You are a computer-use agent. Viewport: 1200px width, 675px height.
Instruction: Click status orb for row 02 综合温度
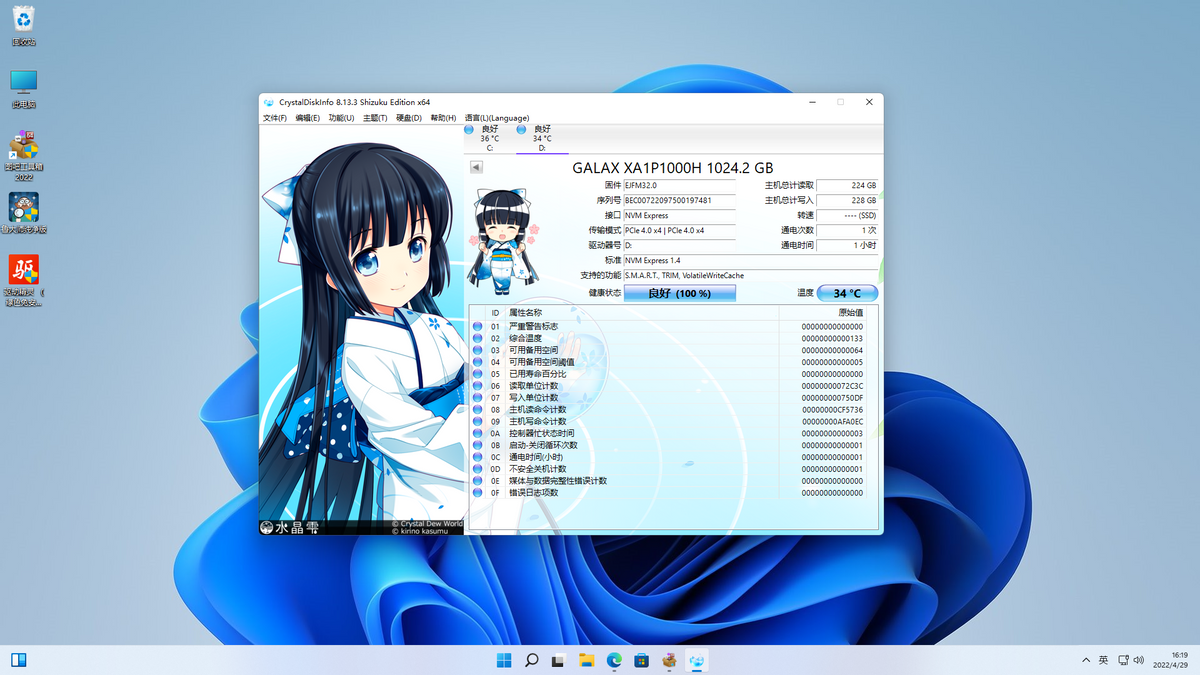click(x=478, y=339)
